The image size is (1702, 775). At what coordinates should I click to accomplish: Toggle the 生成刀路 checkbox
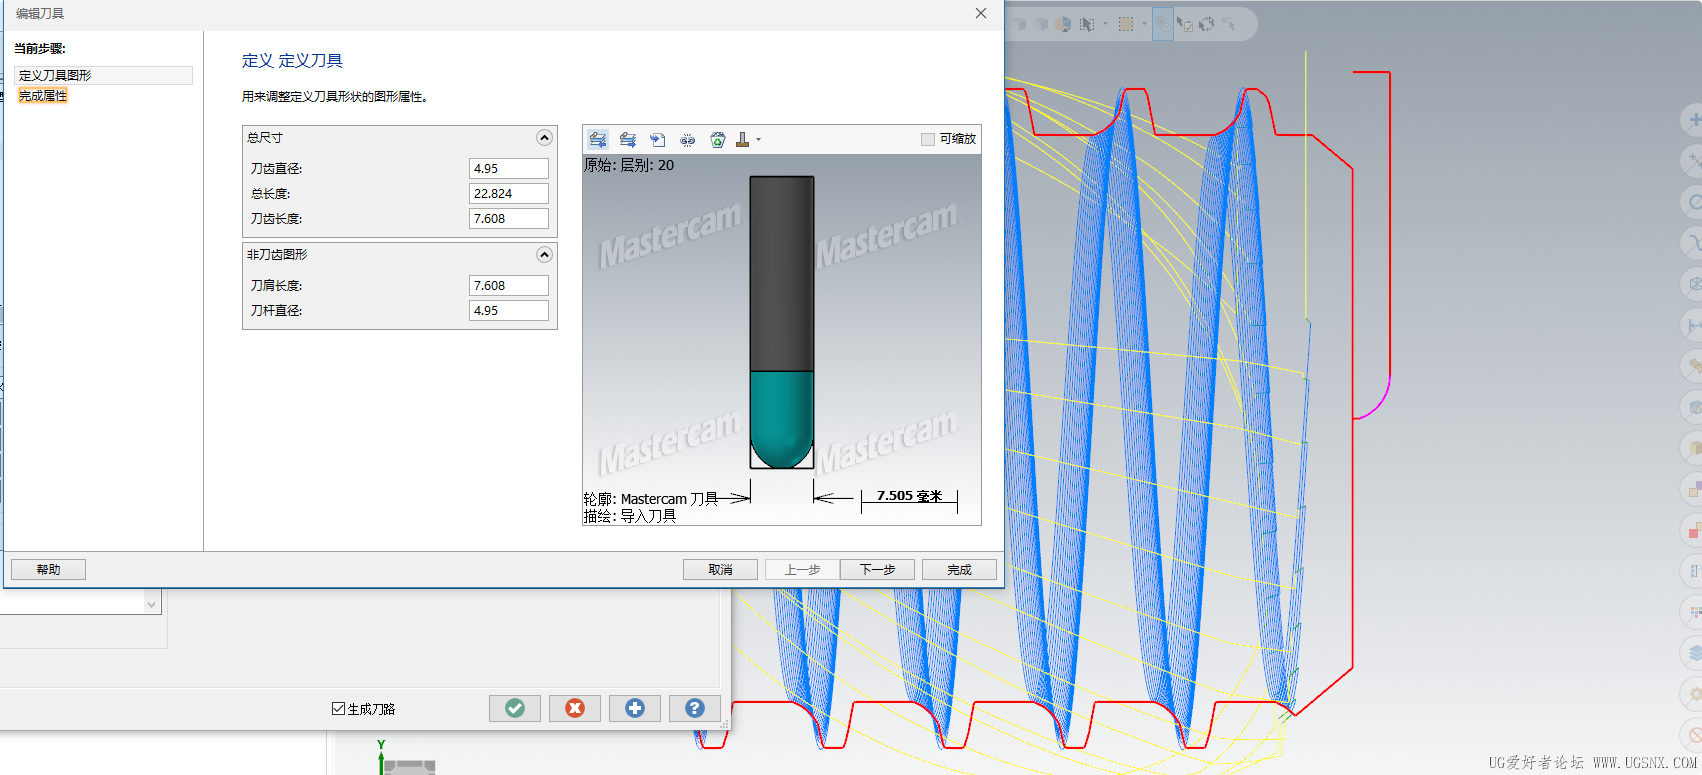tap(338, 708)
